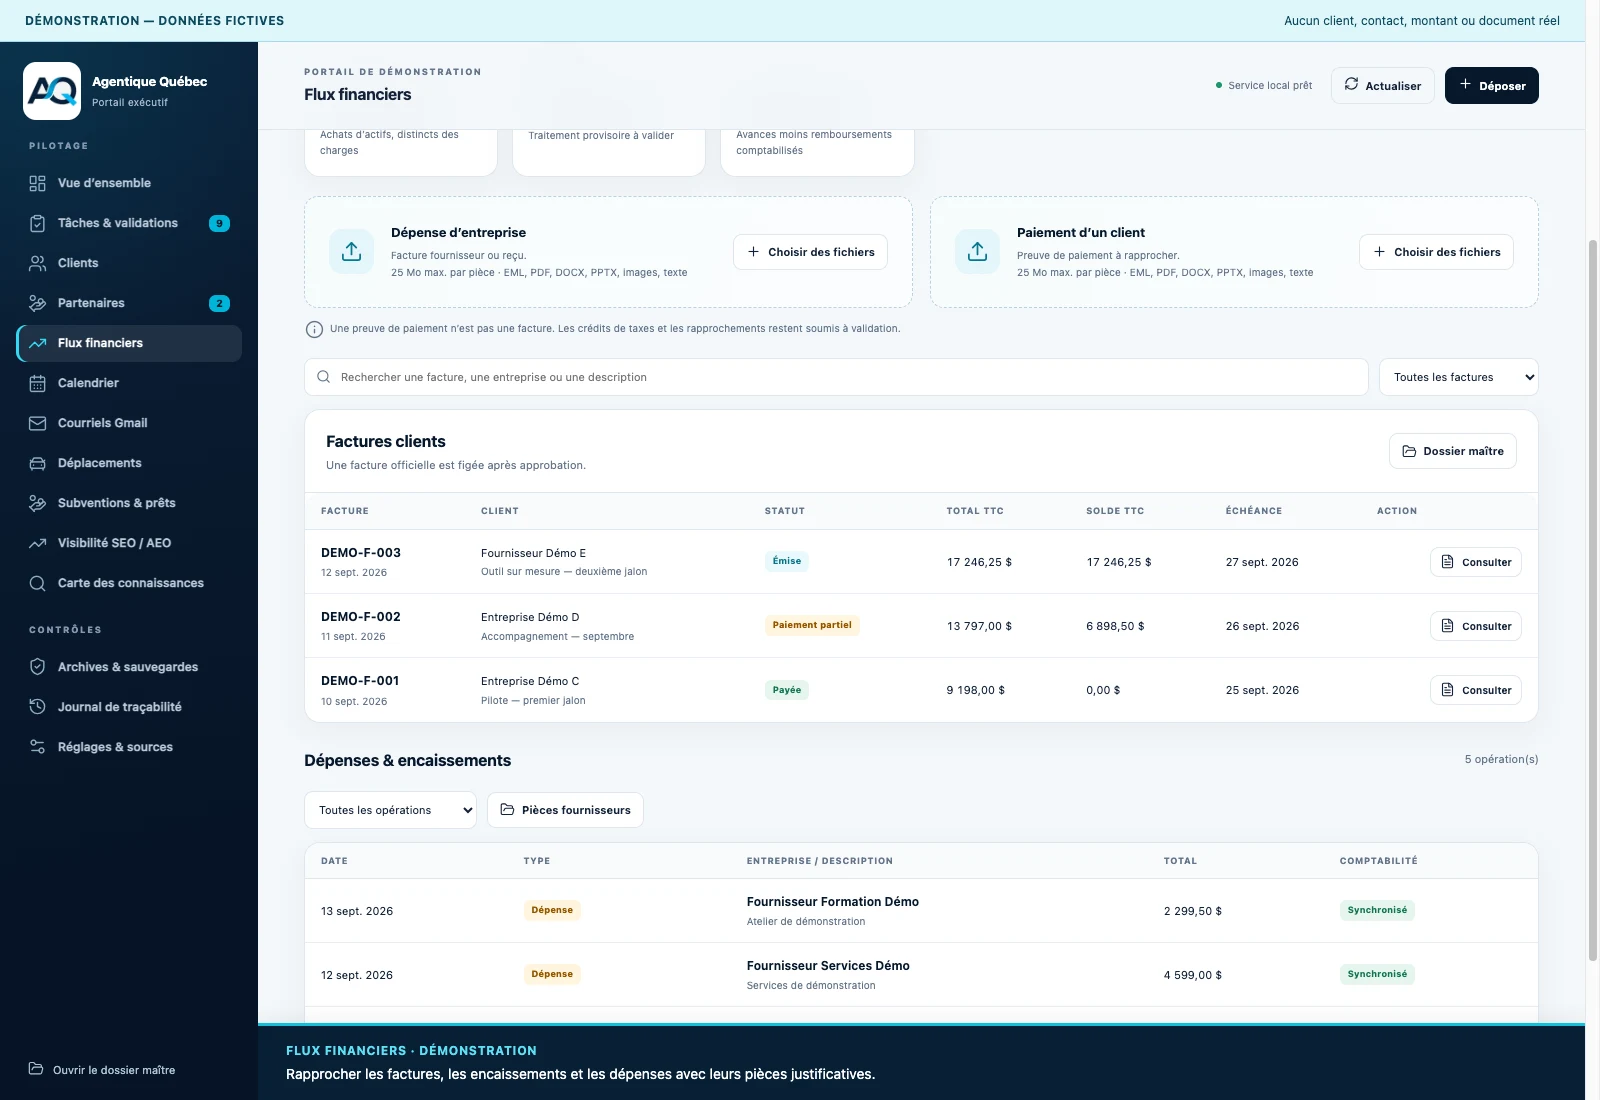Open the Dossier maître button in Factures clients

click(1452, 451)
